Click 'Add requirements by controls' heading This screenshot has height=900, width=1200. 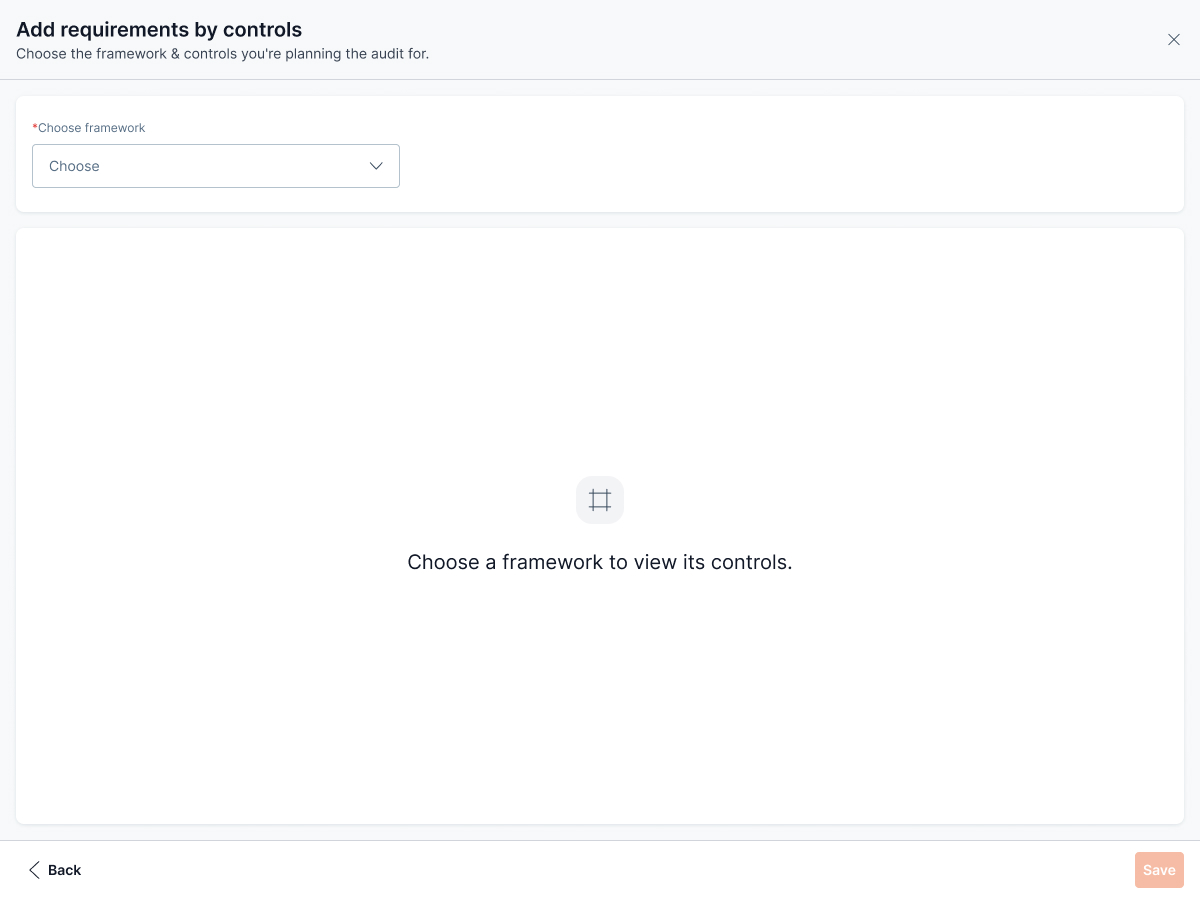click(x=159, y=30)
